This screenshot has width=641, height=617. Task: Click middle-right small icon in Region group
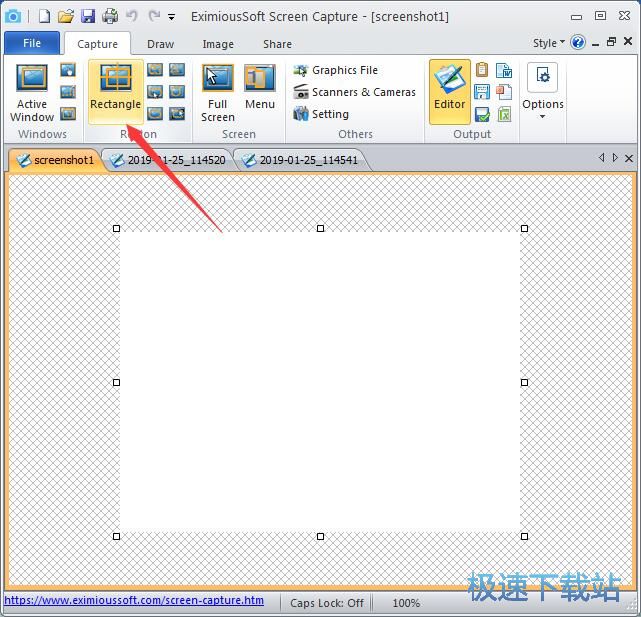177,92
